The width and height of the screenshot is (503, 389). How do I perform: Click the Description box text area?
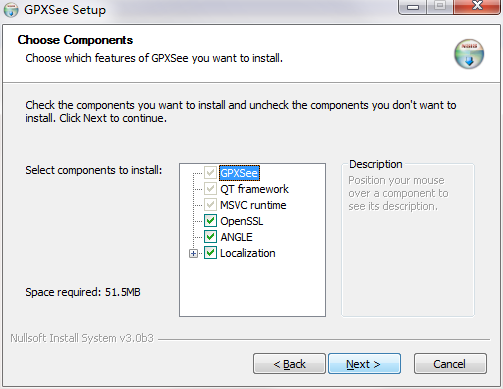408,240
